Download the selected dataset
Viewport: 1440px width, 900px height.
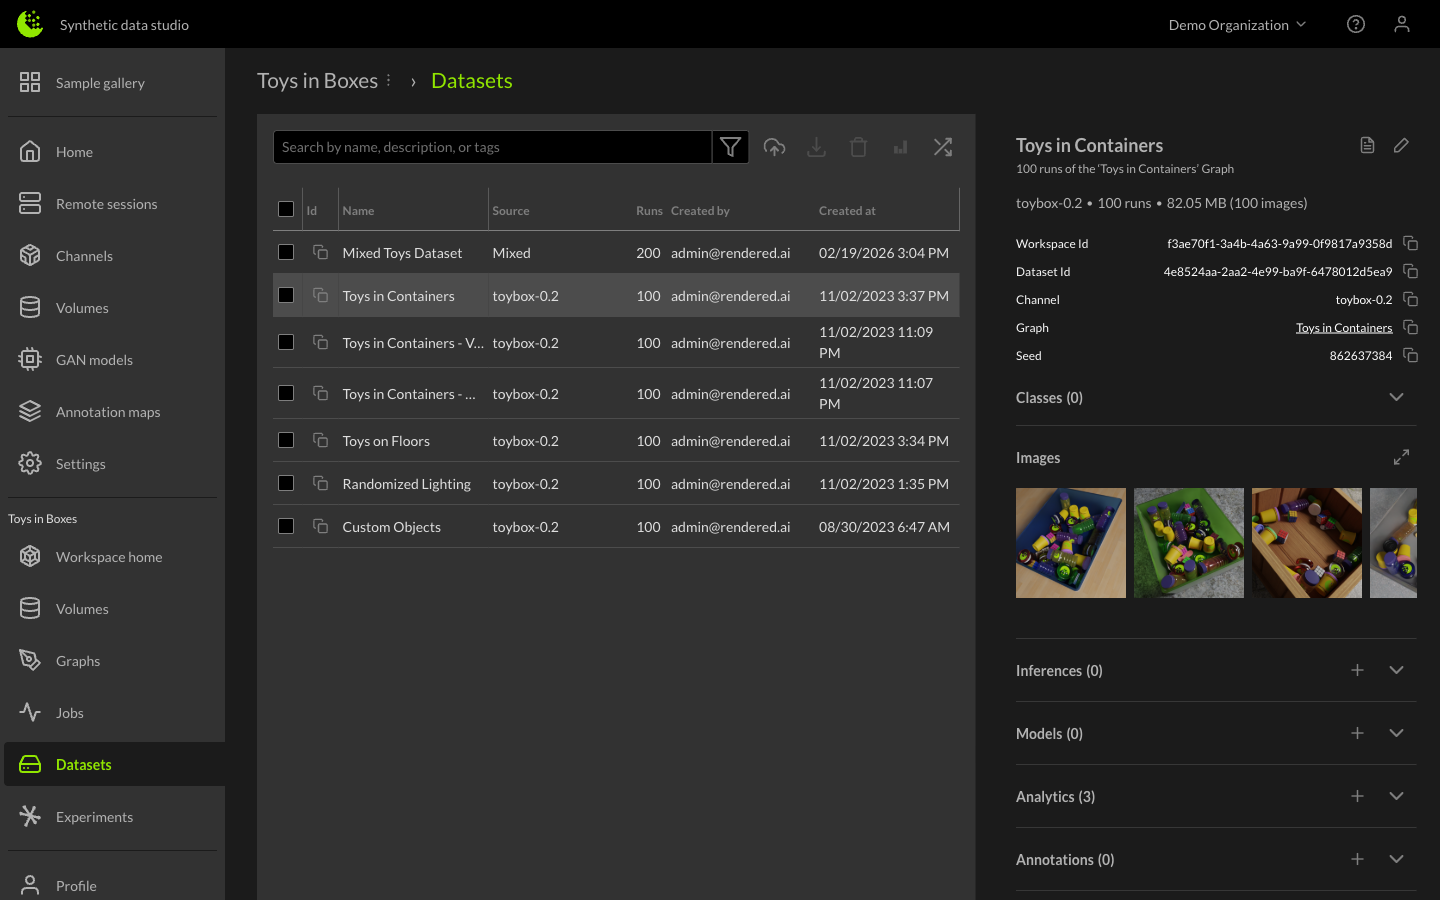coord(816,146)
